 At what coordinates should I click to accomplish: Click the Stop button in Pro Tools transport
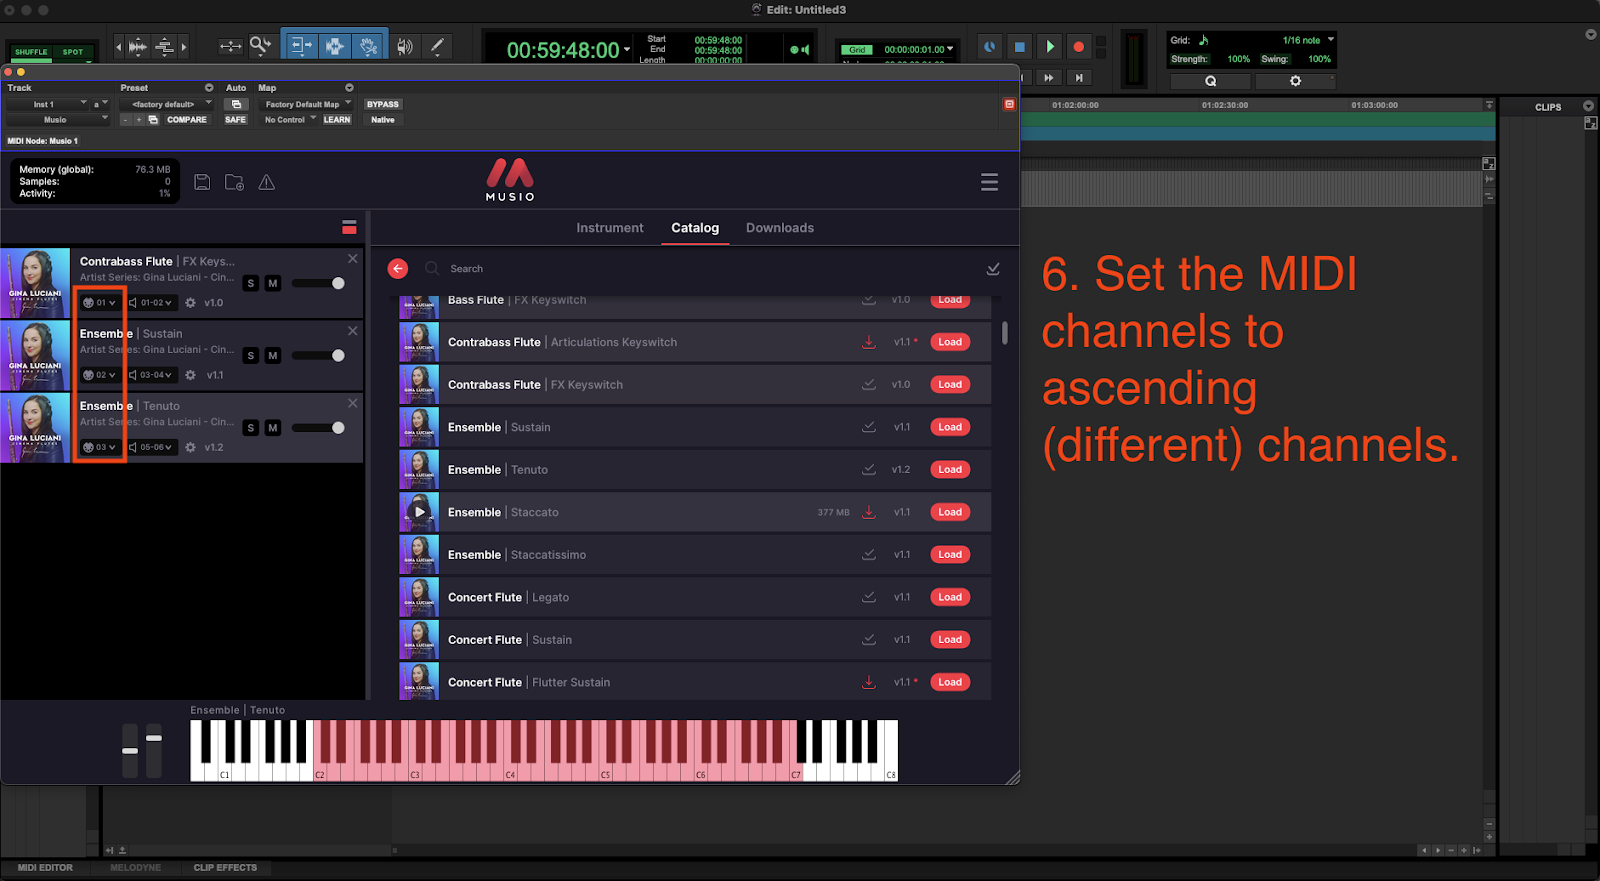pyautogui.click(x=1019, y=46)
